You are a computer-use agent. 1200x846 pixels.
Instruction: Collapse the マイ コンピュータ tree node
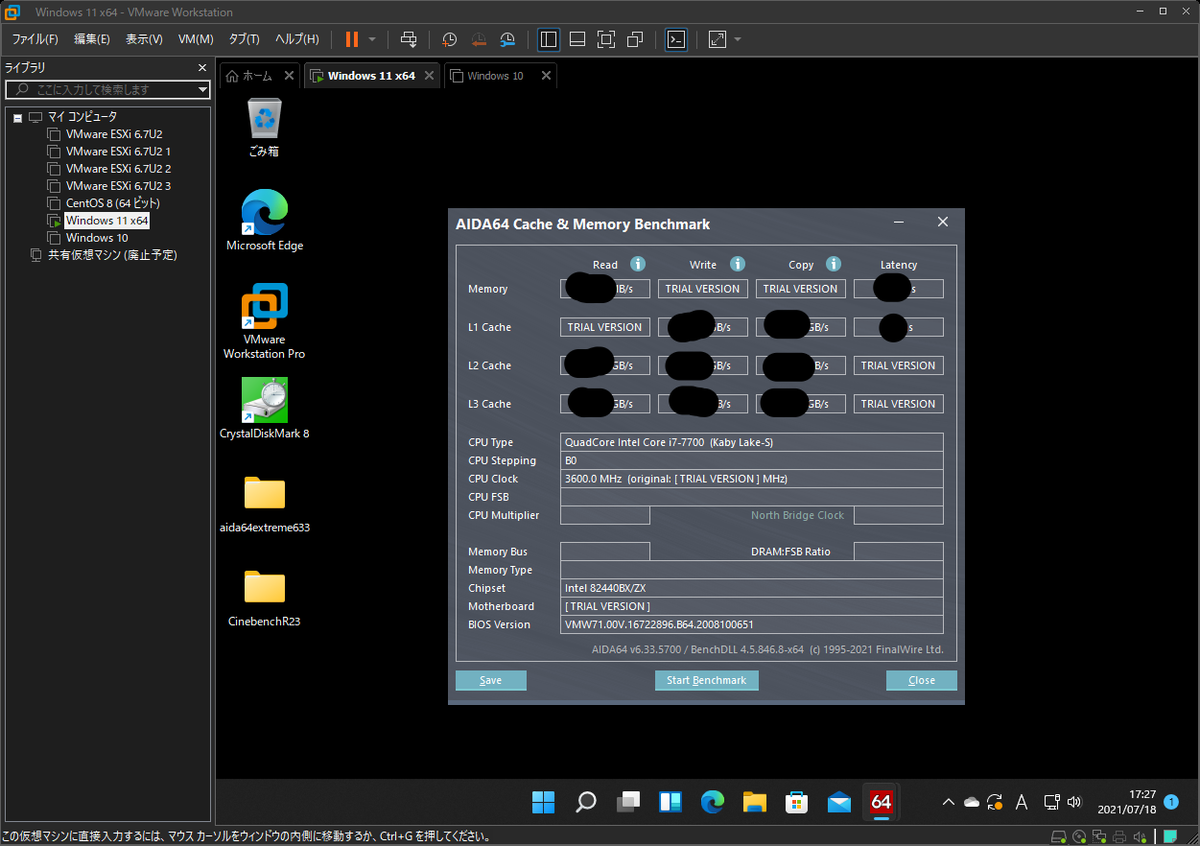click(18, 117)
